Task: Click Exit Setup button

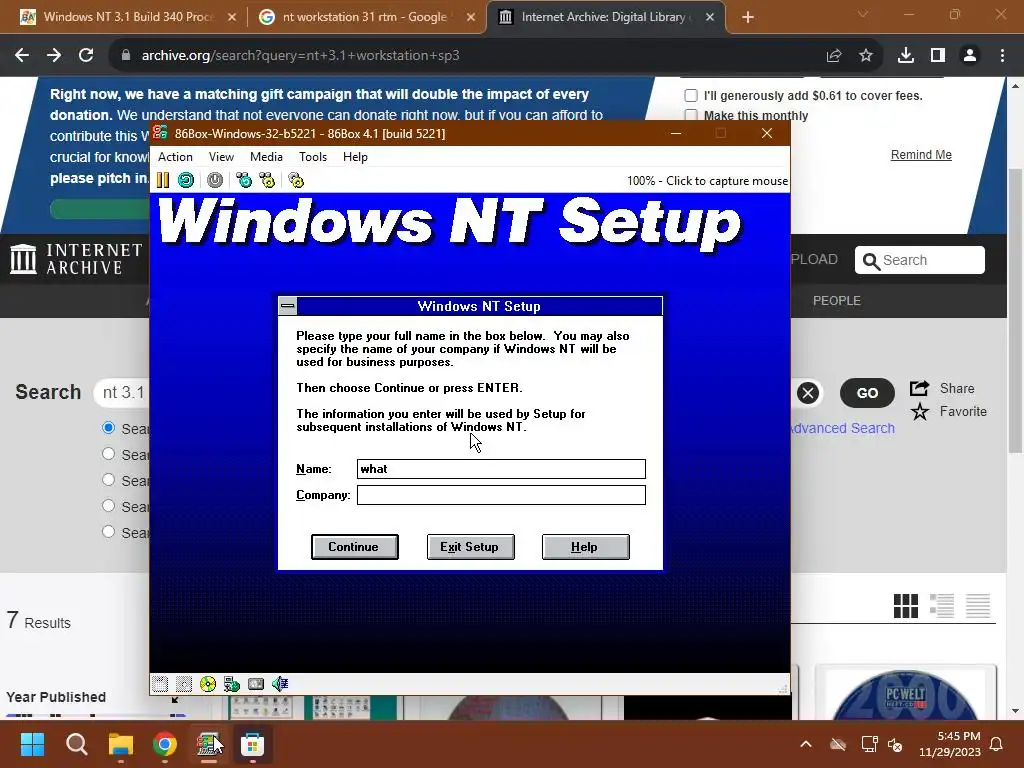Action: tap(470, 547)
